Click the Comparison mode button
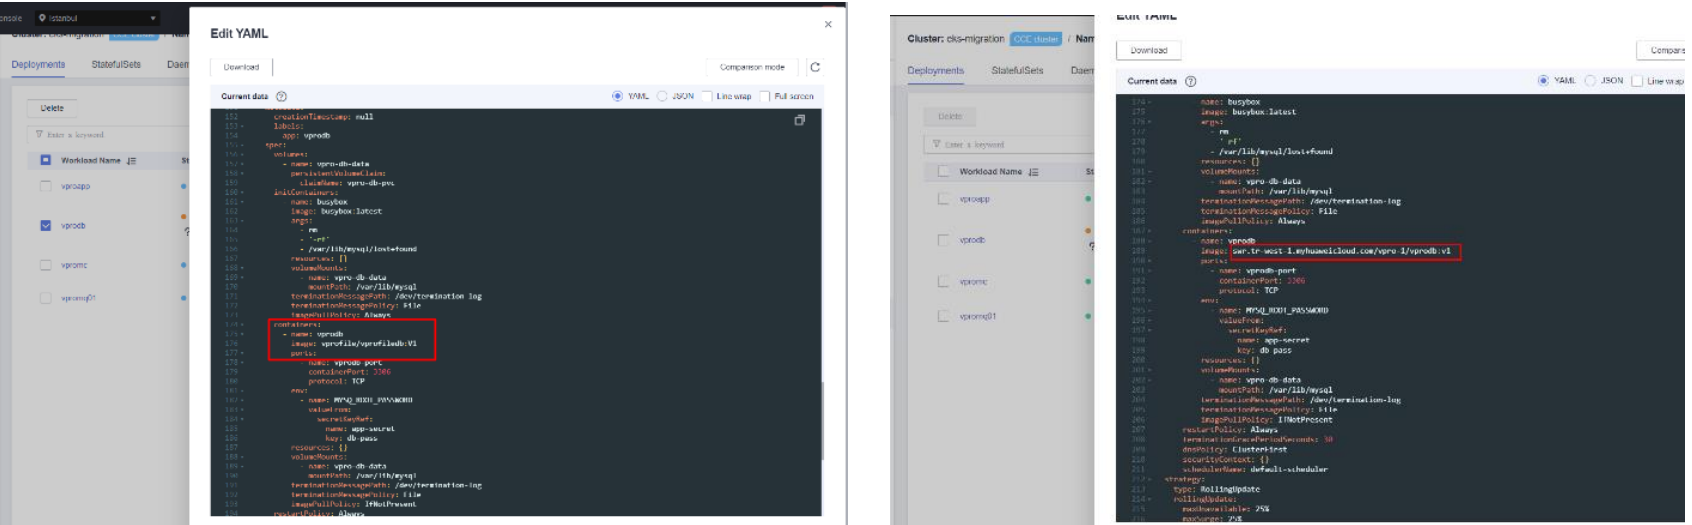The width and height of the screenshot is (1692, 525). point(752,67)
